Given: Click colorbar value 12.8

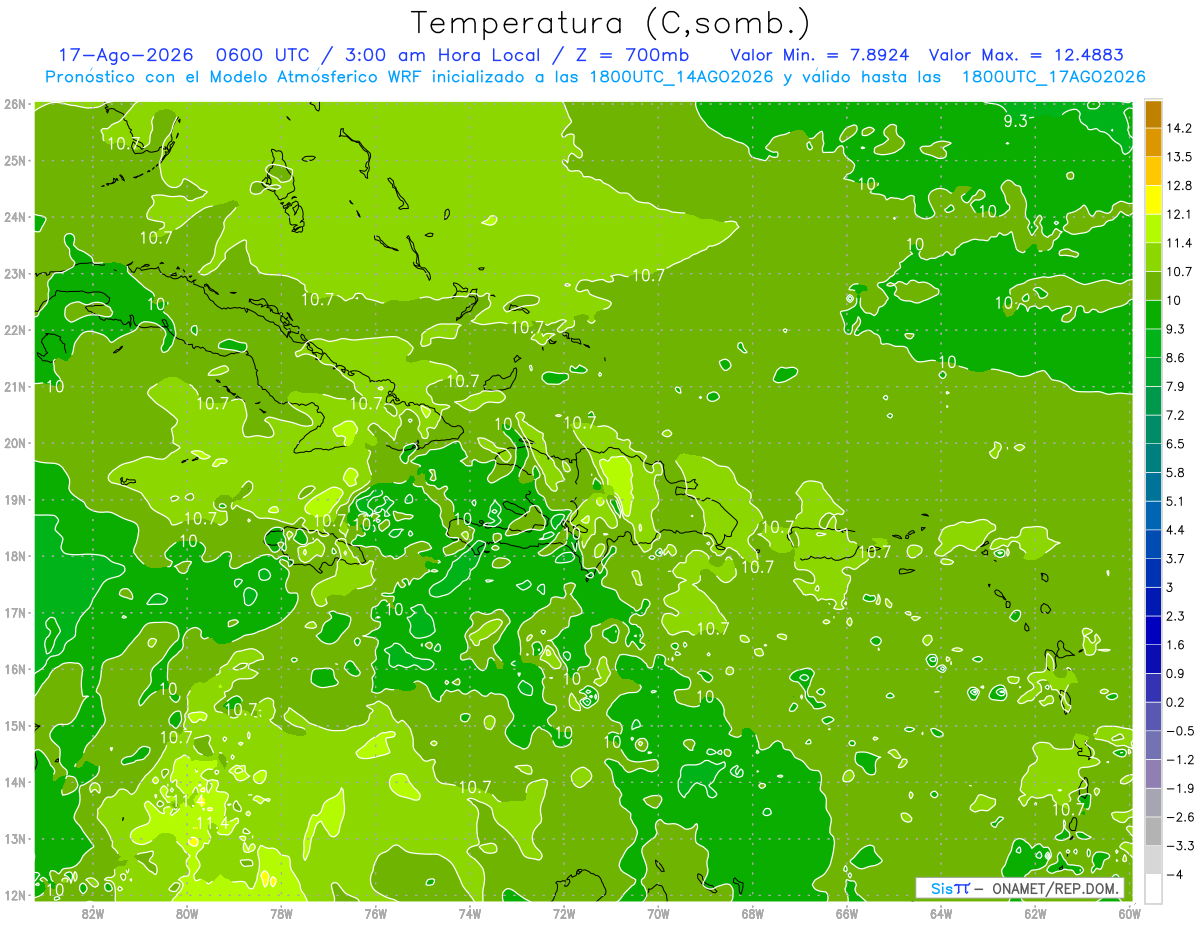Looking at the screenshot, I should click(x=1179, y=186).
